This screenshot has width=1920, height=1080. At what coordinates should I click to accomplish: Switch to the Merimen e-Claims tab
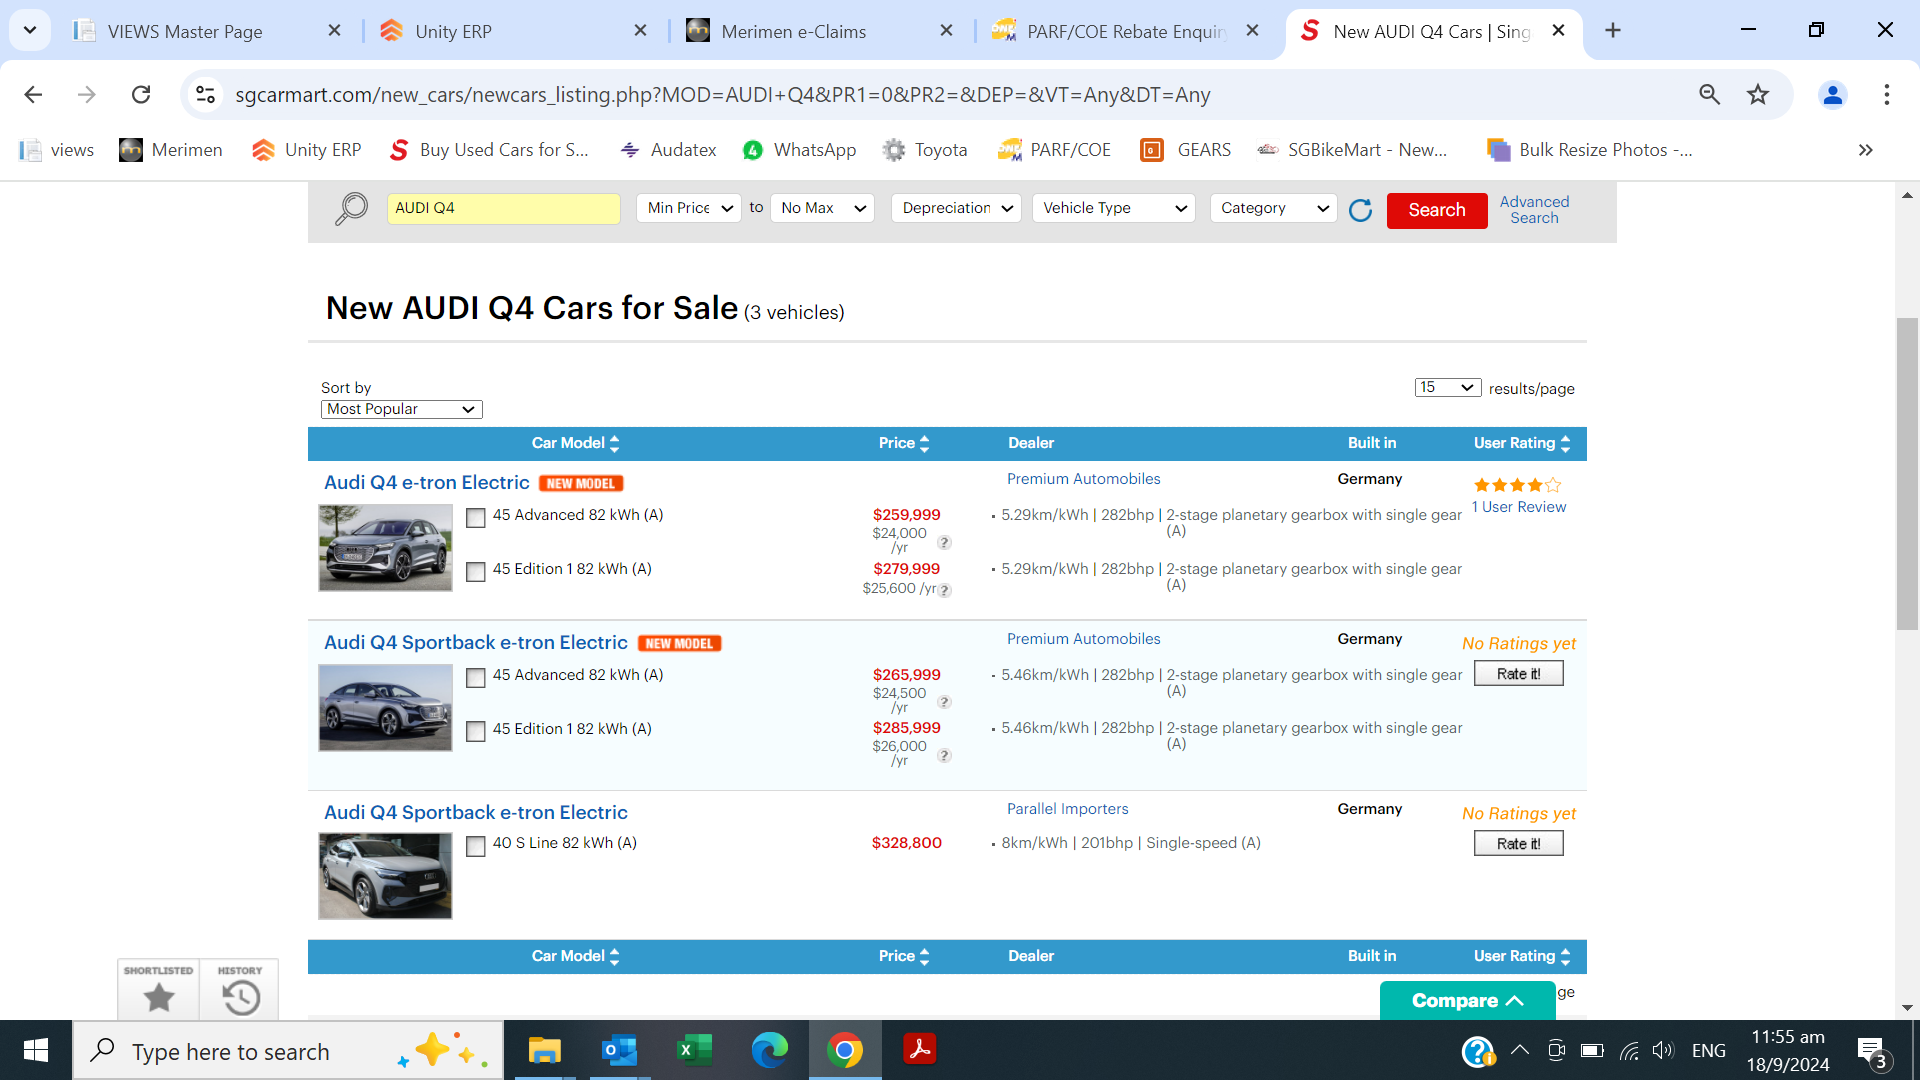point(794,31)
